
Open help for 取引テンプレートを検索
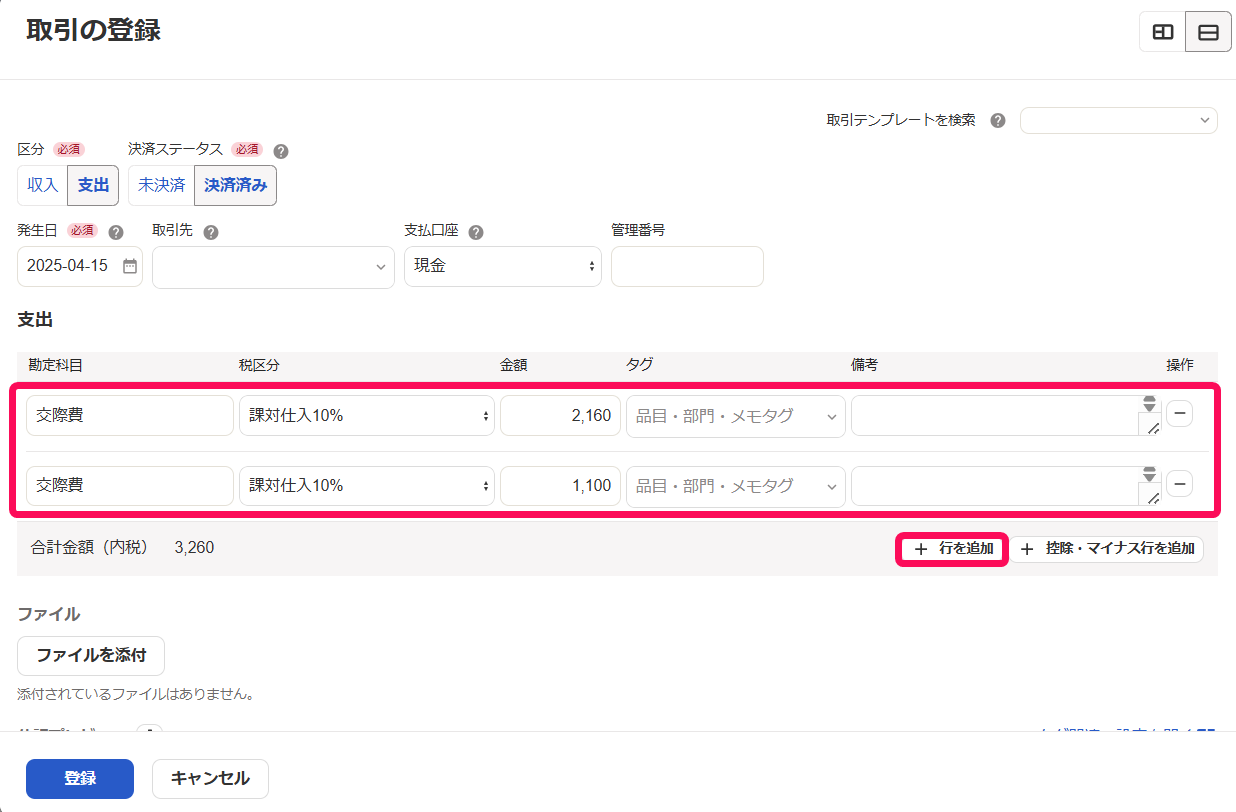pos(997,120)
